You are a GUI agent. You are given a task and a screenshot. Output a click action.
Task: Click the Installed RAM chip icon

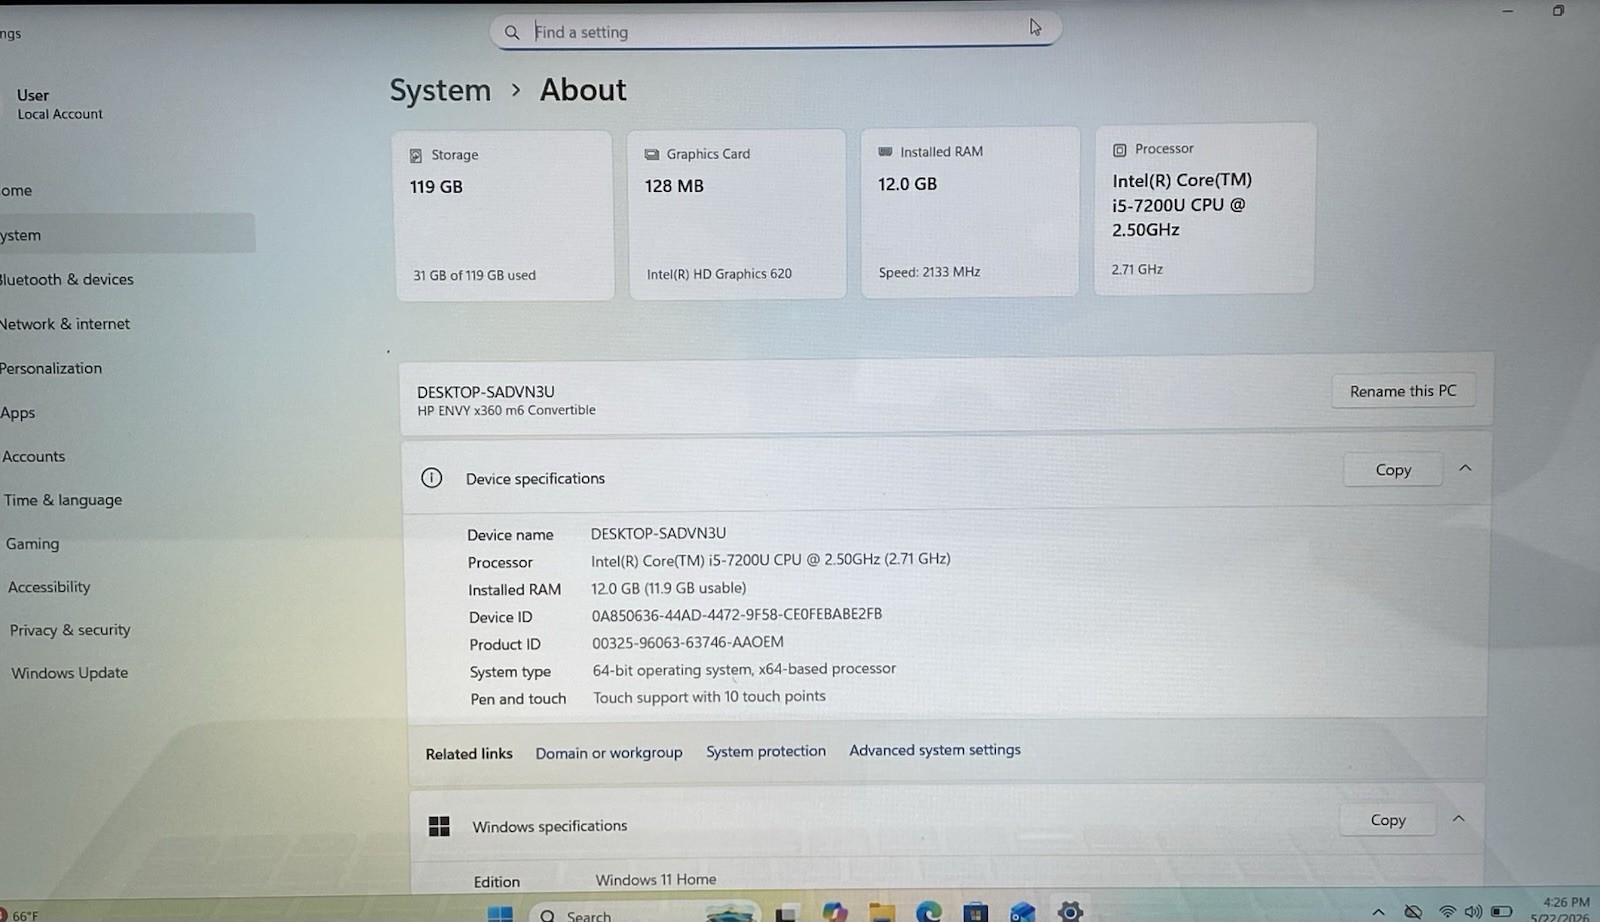click(x=885, y=152)
